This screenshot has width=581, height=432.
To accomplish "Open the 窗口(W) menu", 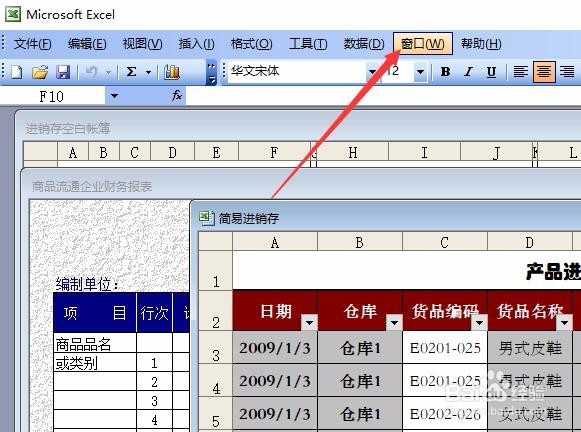I will tap(423, 44).
